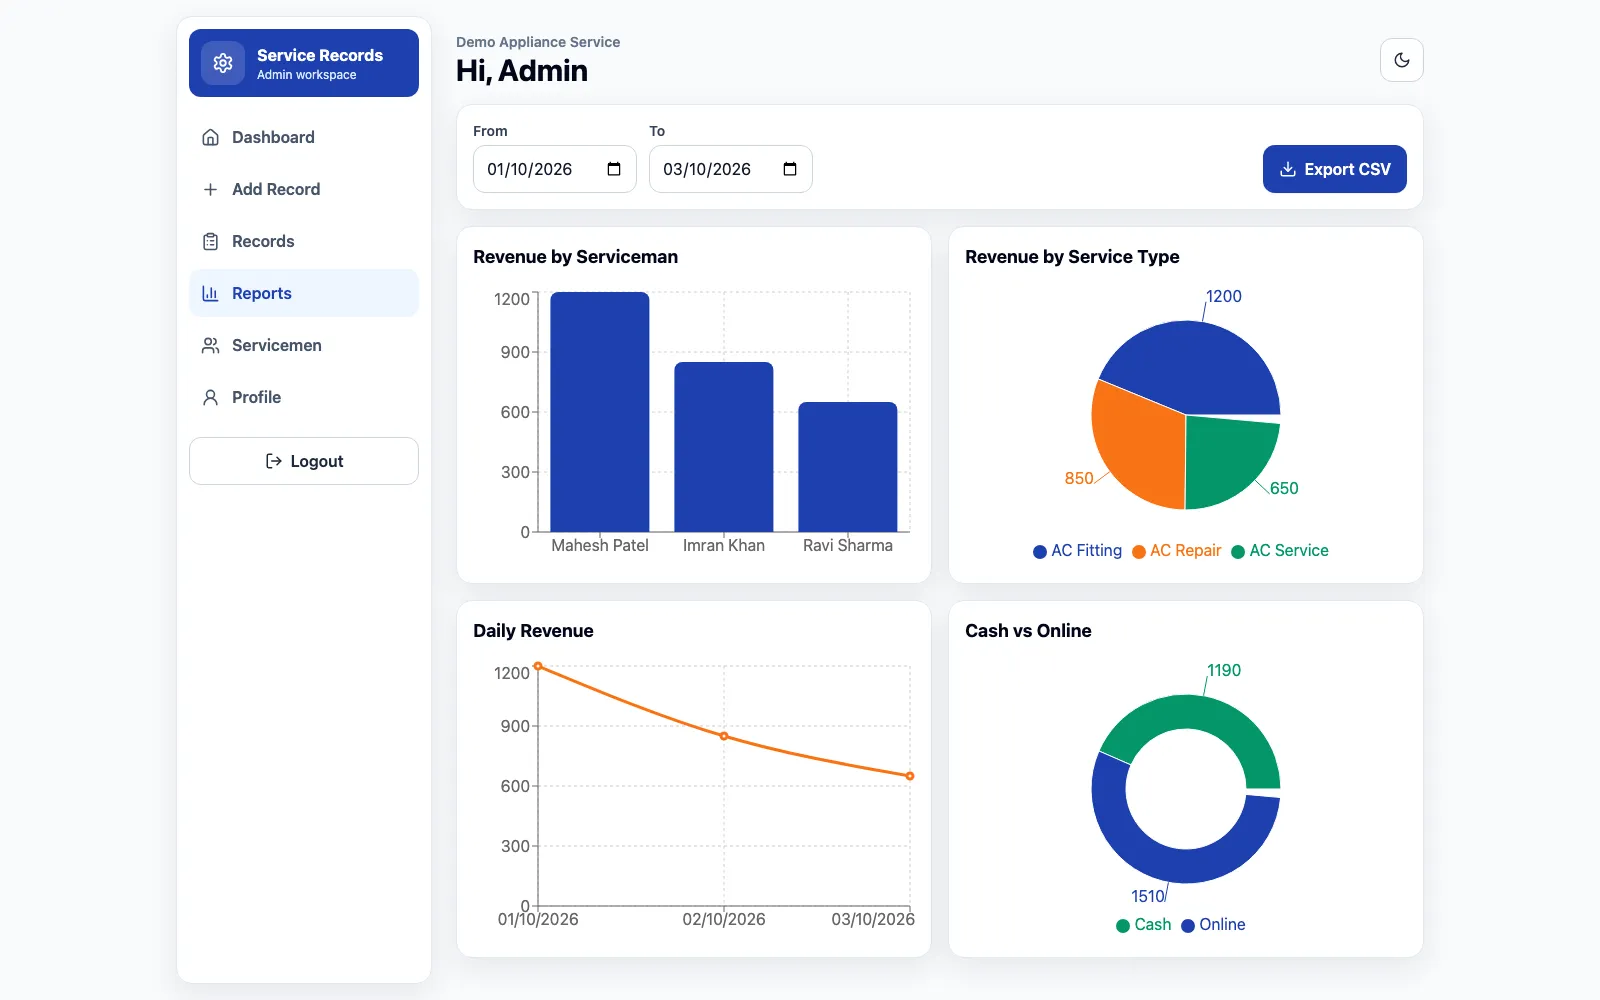
Task: Click the 'Revenue by Service Type' chart title
Action: pyautogui.click(x=1072, y=257)
